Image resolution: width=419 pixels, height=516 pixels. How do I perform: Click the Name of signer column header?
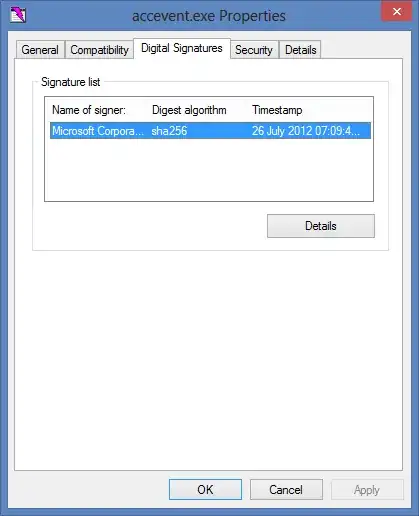pyautogui.click(x=89, y=110)
